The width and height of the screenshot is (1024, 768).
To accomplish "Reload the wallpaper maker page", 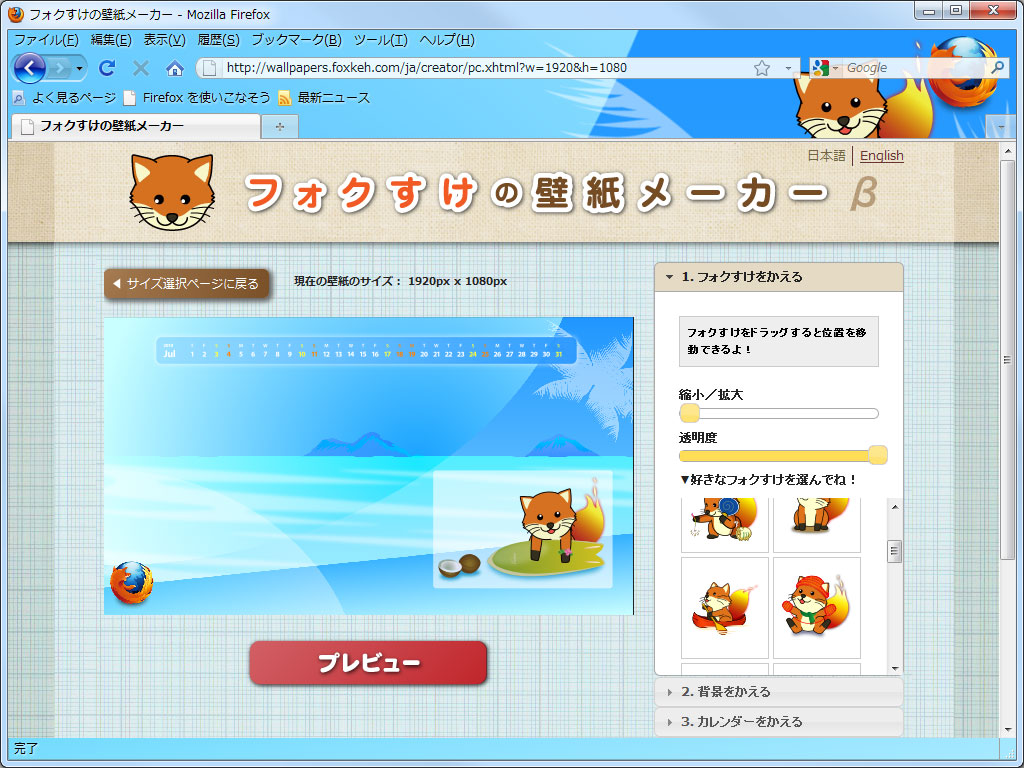I will (x=106, y=68).
